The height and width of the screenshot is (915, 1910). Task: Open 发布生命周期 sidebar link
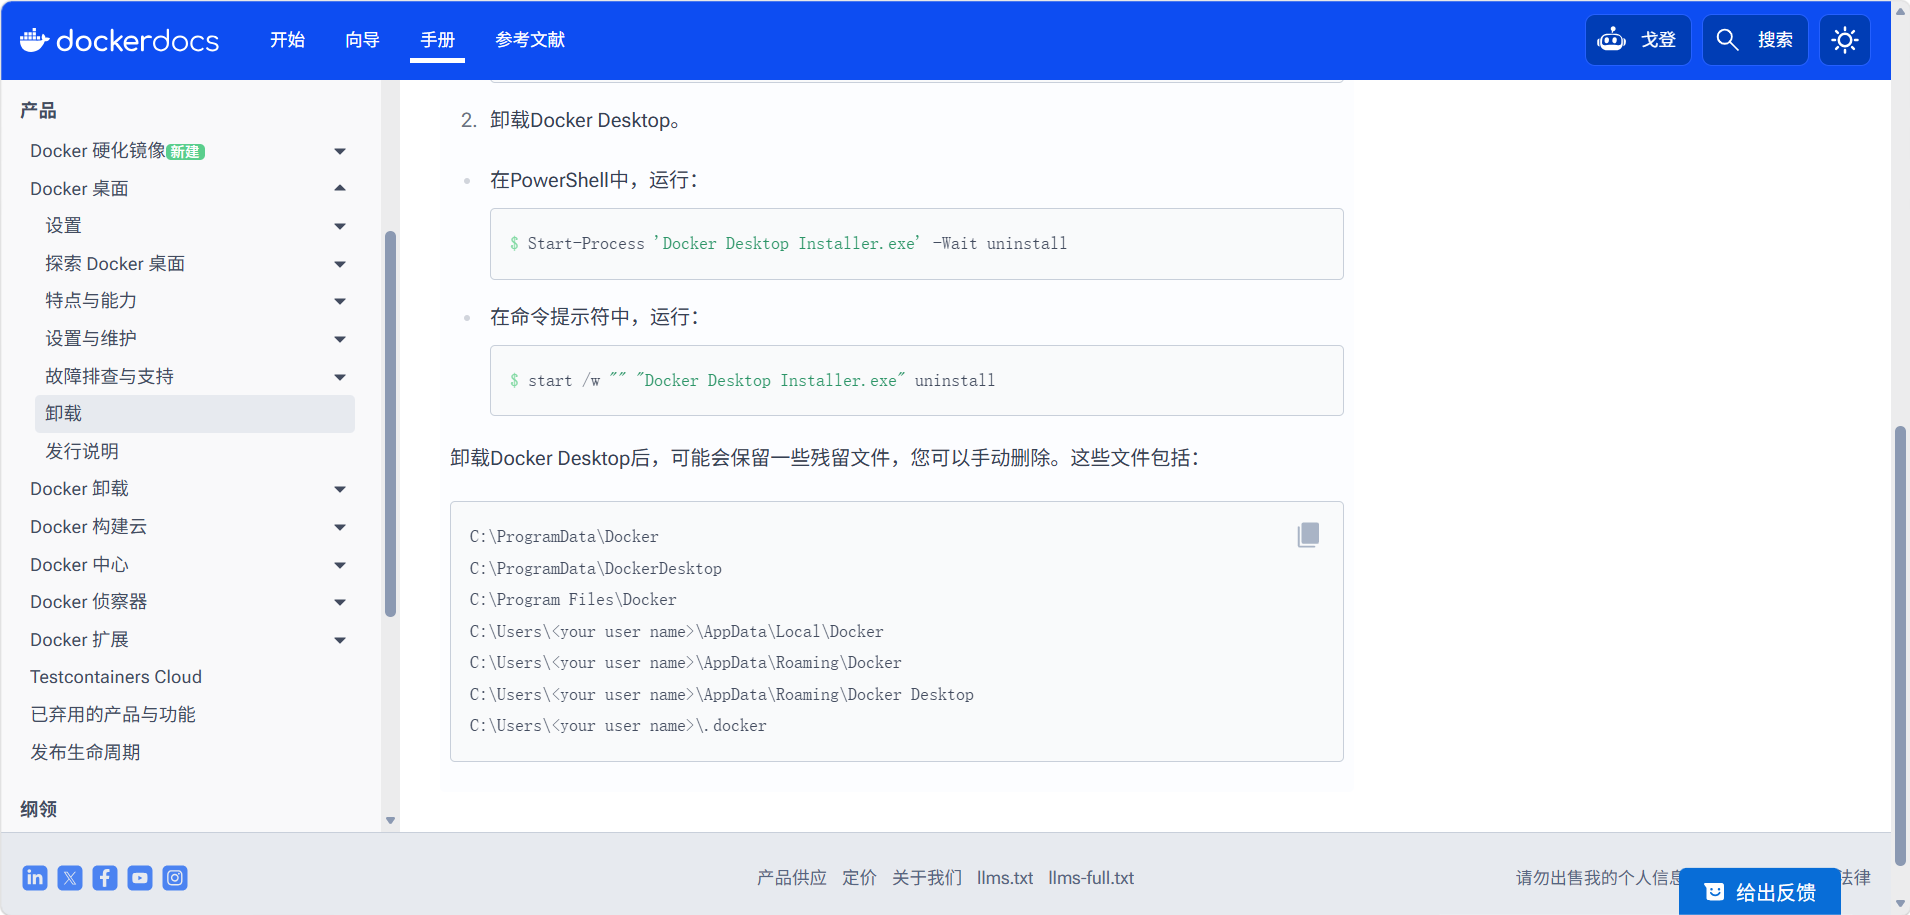click(85, 752)
